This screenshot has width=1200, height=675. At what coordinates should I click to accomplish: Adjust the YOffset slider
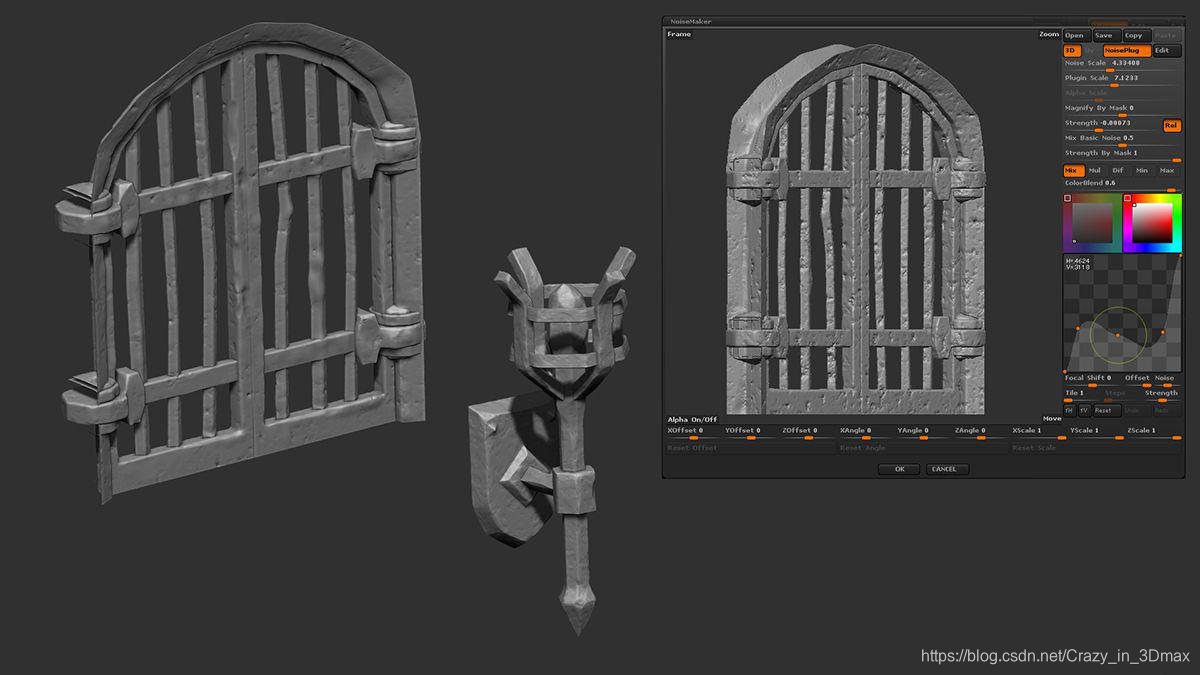752,433
